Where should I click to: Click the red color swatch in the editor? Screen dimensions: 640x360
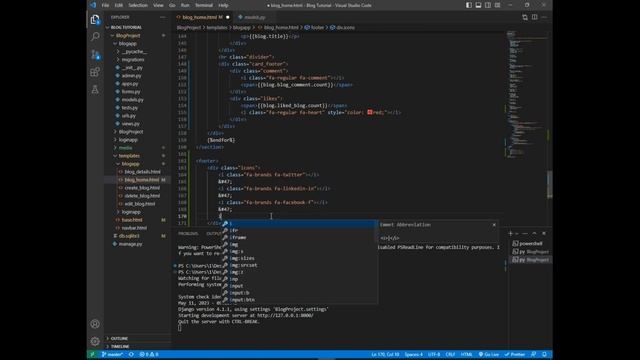[x=369, y=112]
